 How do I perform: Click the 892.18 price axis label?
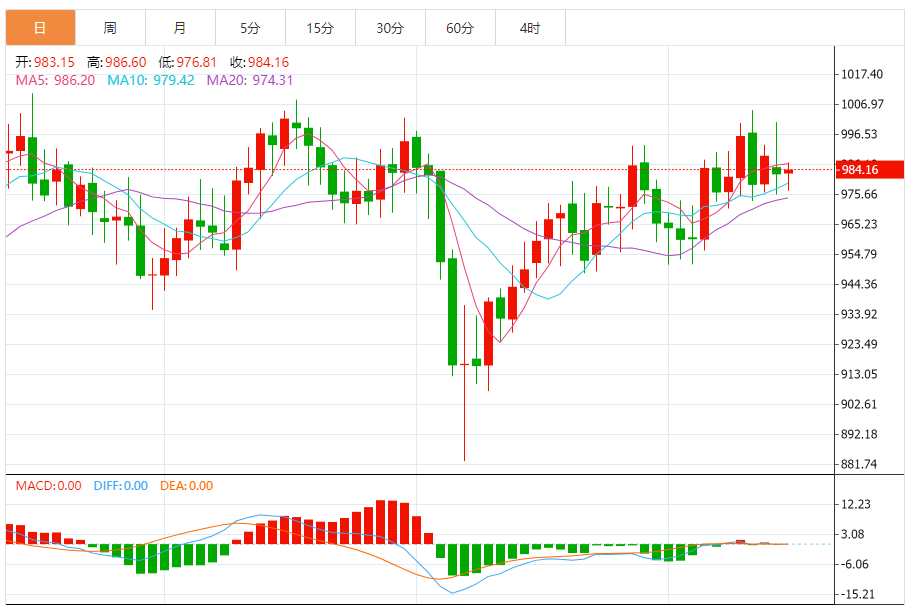[859, 435]
